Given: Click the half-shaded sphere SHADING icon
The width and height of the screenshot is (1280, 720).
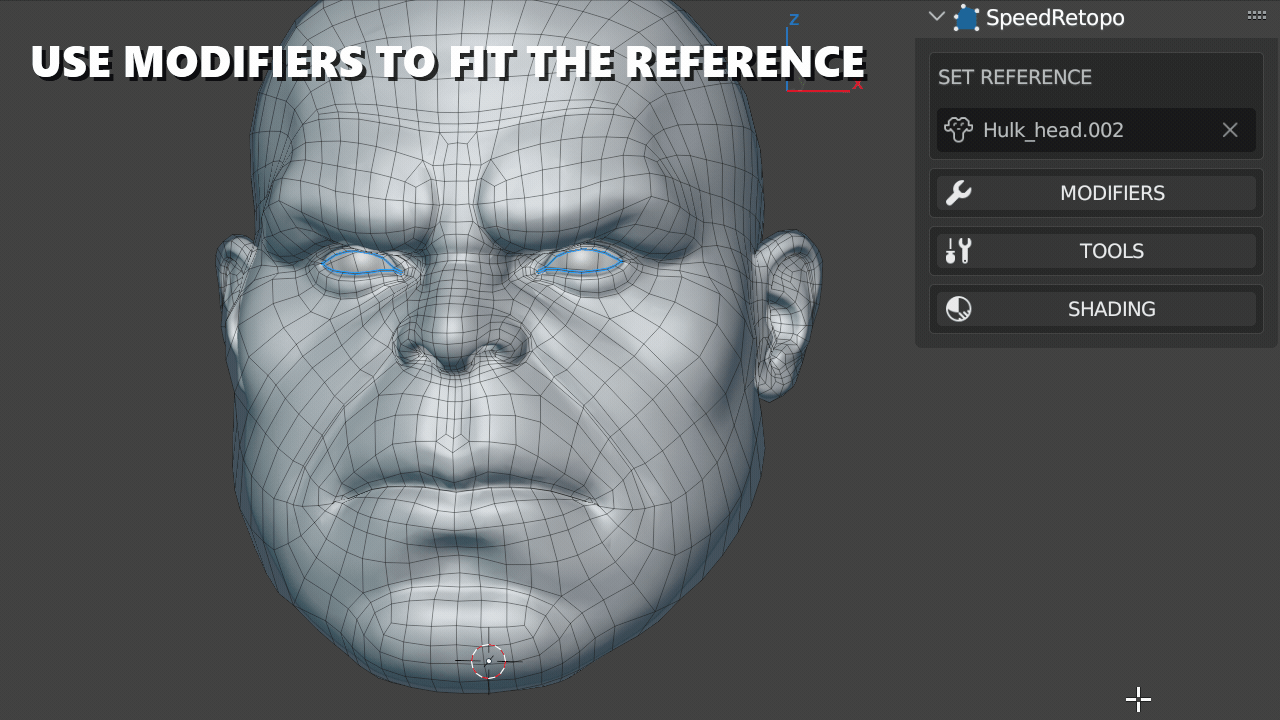Looking at the screenshot, I should [958, 309].
